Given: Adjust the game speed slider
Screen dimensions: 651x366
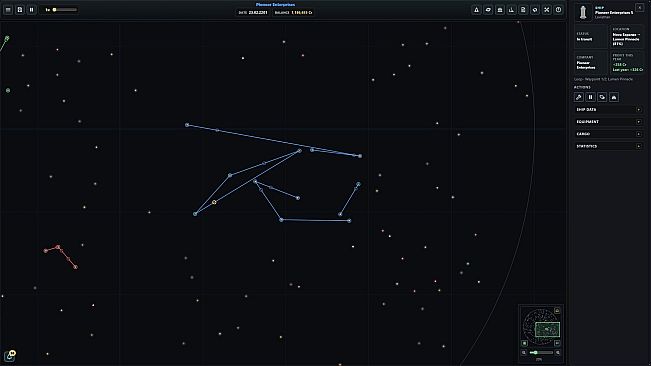Looking at the screenshot, I should 65,10.
